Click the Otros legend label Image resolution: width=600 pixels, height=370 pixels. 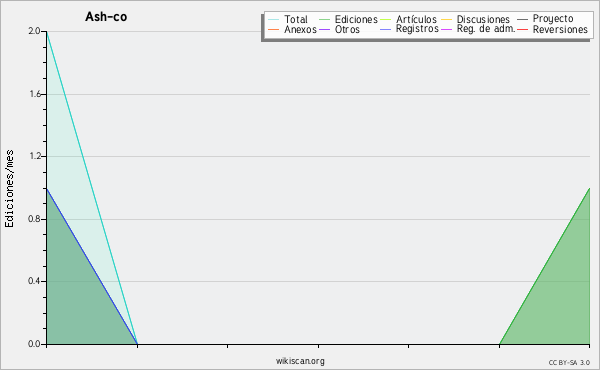pos(347,29)
